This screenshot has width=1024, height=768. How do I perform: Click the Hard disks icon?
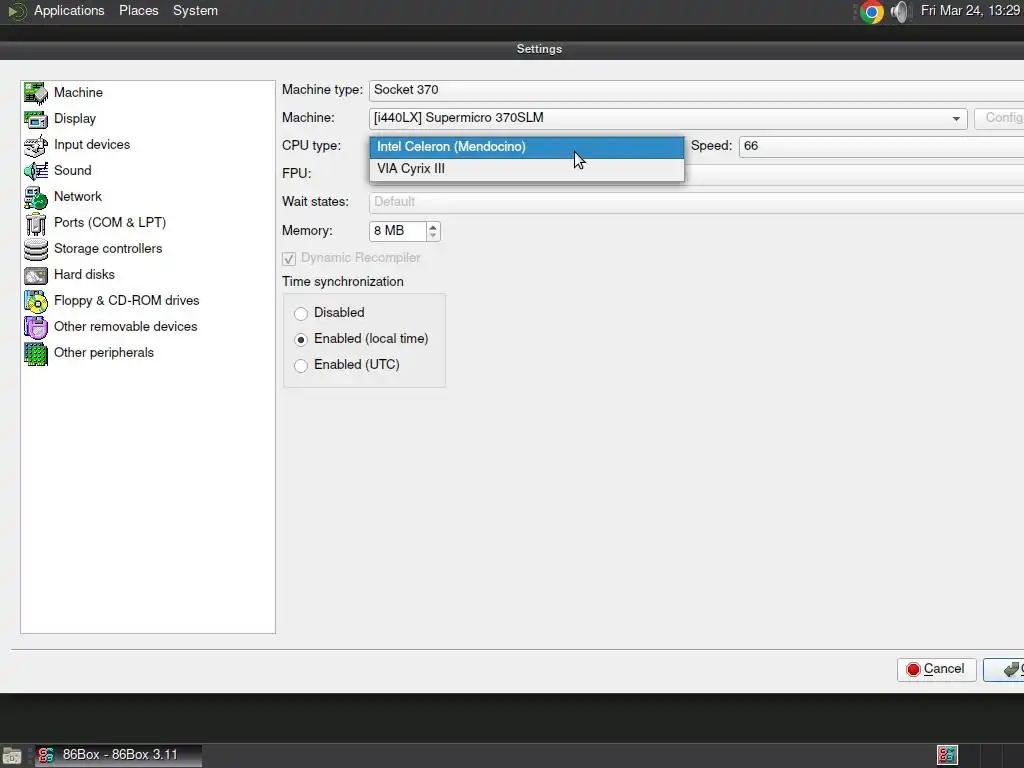(36, 275)
